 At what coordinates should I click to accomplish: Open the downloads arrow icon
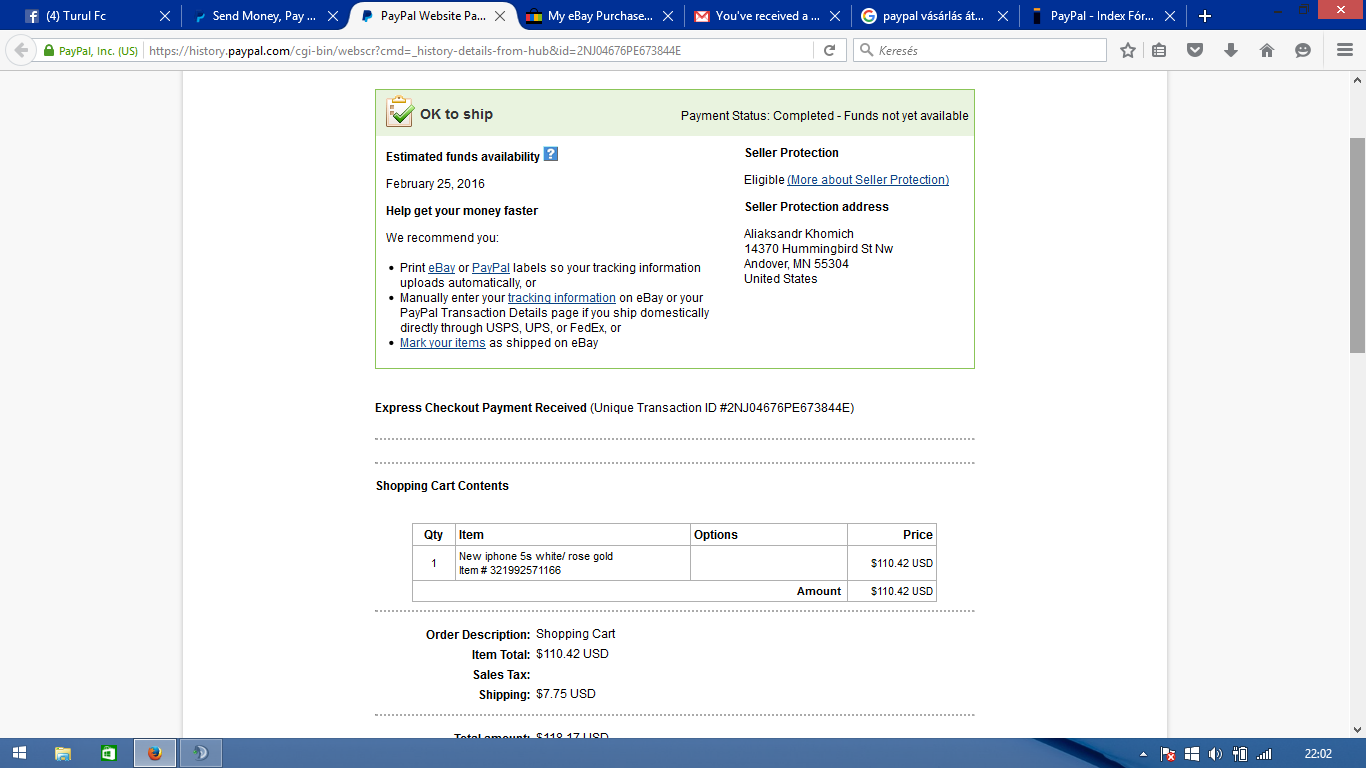[x=1231, y=50]
